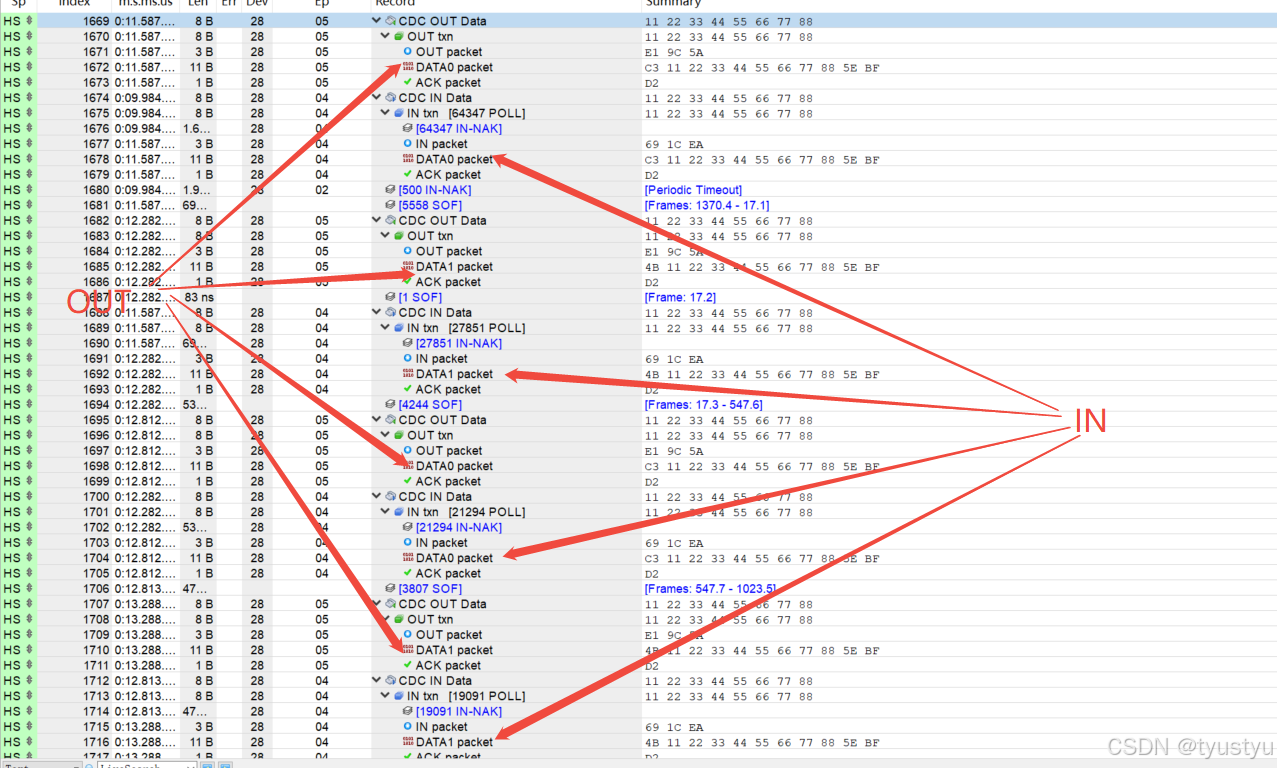
Task: Click the CDC OUT Data icon in row 1669
Action: [x=390, y=21]
